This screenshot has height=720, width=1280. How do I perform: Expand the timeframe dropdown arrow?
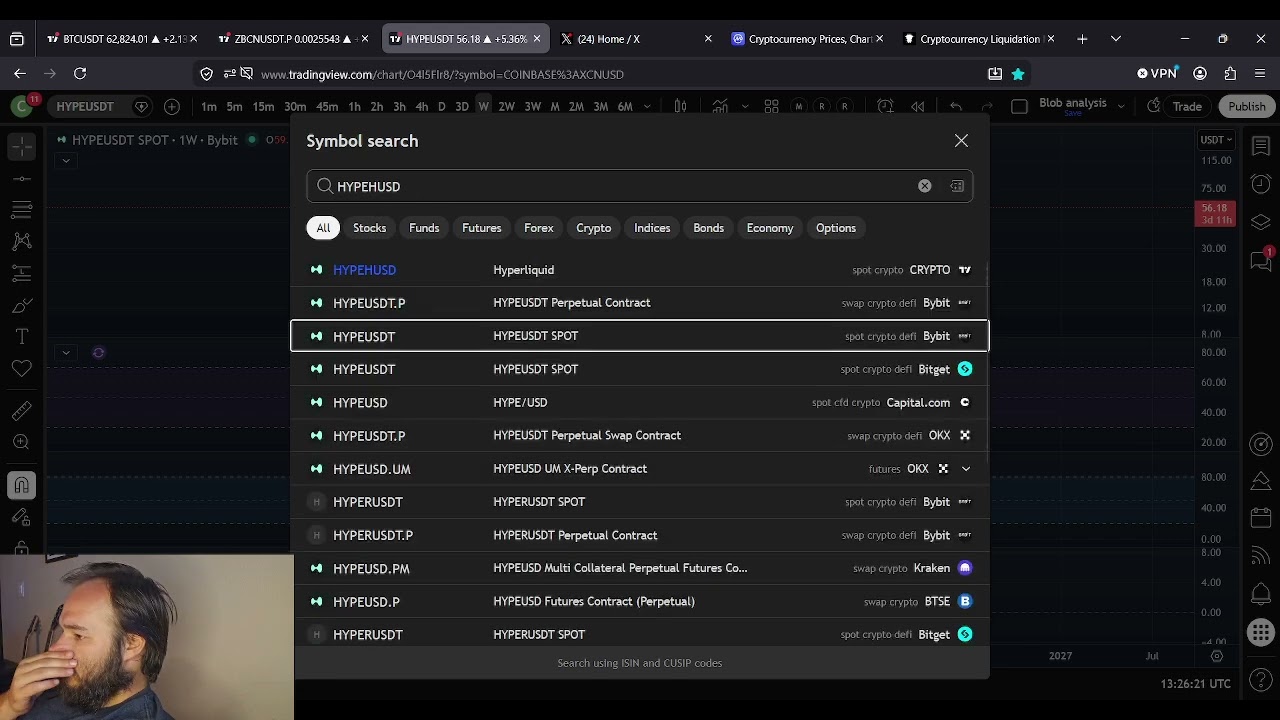(x=647, y=106)
